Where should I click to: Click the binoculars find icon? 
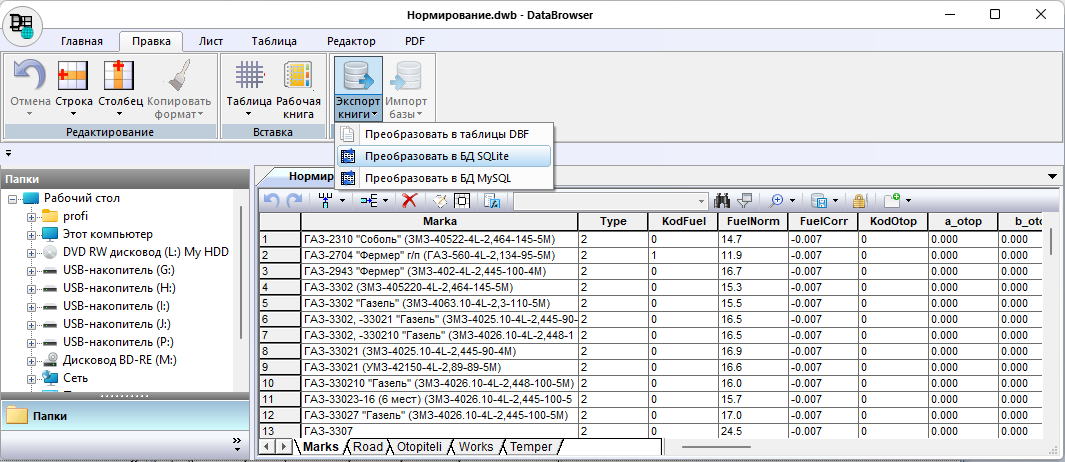pos(724,200)
